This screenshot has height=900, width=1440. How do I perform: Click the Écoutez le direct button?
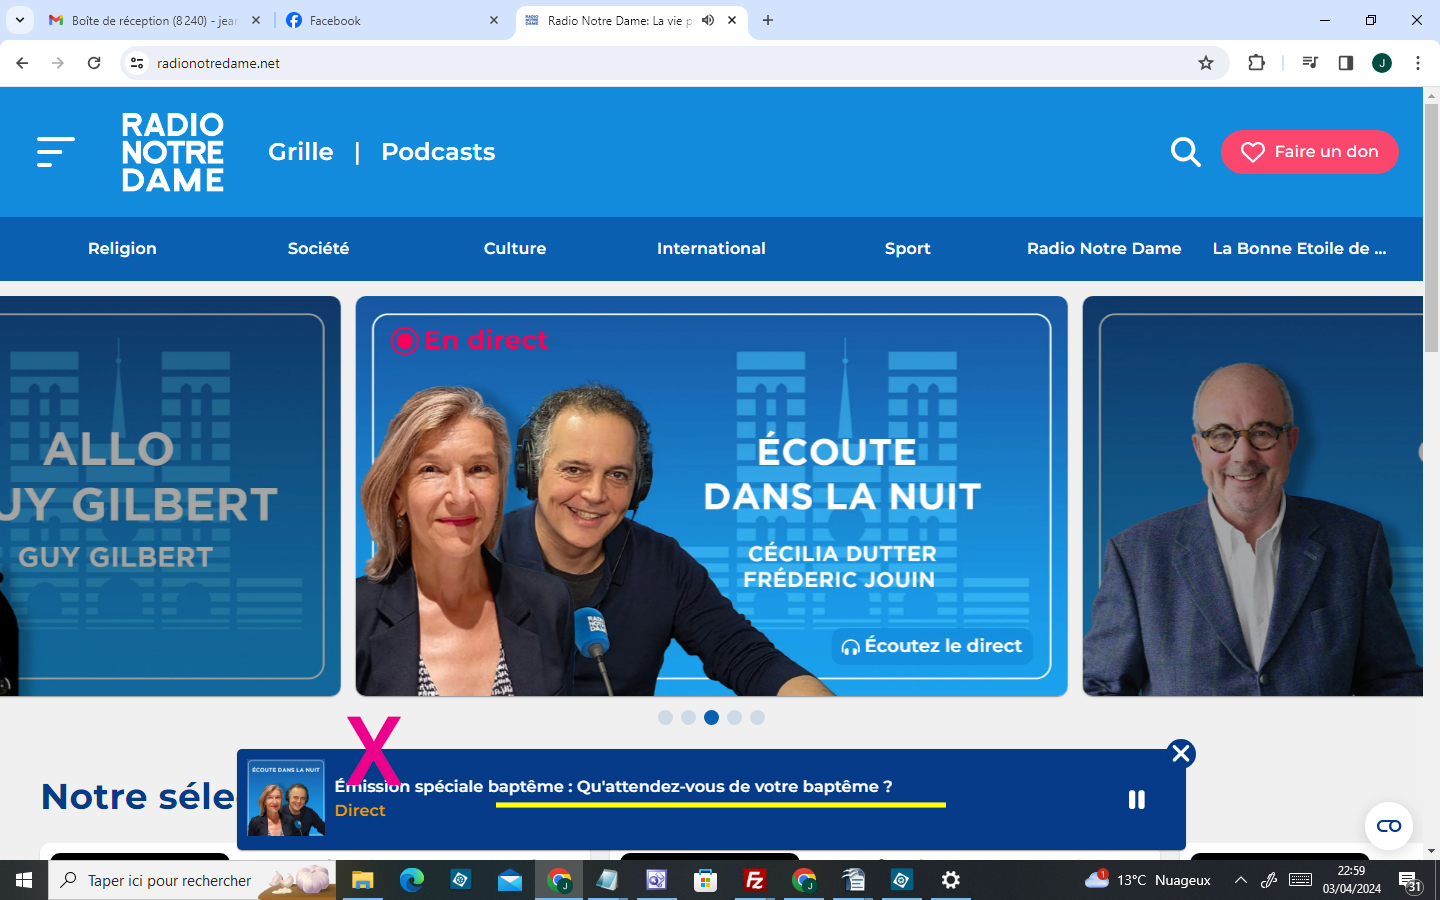tap(932, 646)
